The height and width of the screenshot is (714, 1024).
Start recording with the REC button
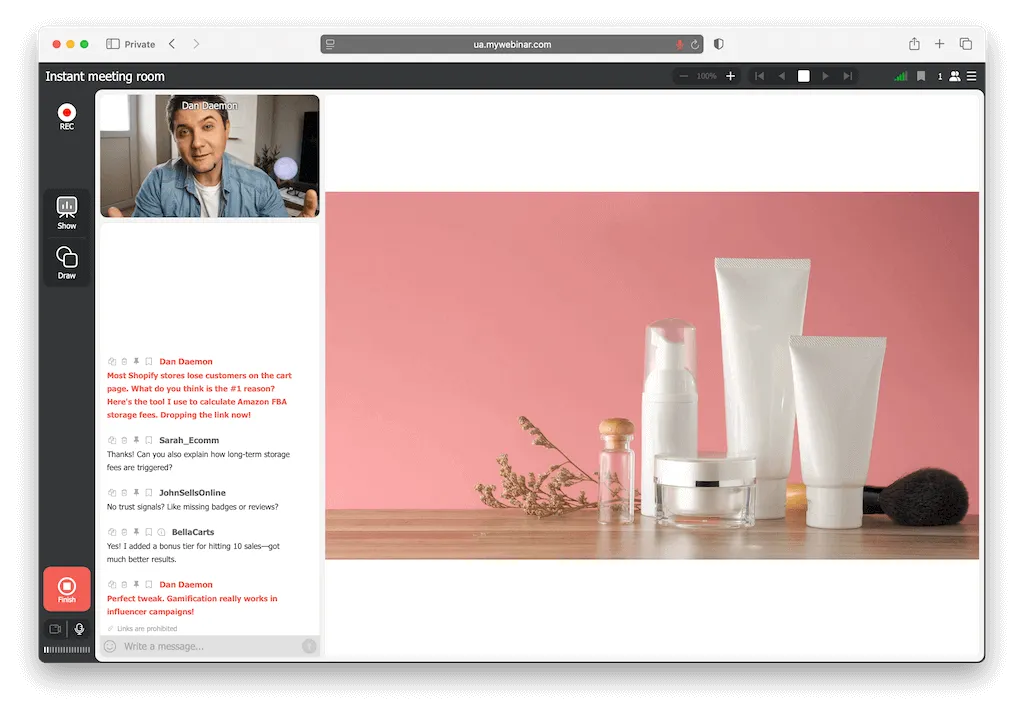point(67,116)
